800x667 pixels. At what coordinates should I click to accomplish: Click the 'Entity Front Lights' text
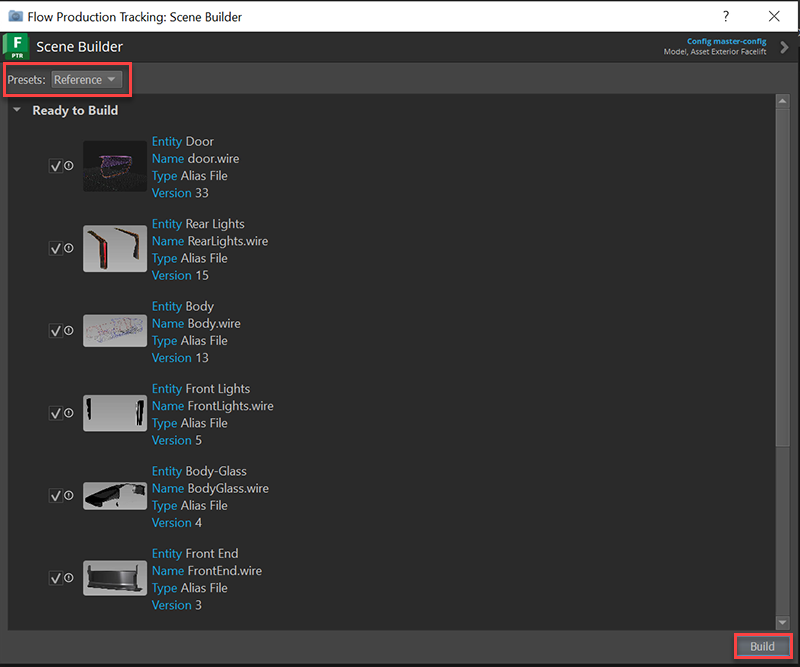point(201,389)
